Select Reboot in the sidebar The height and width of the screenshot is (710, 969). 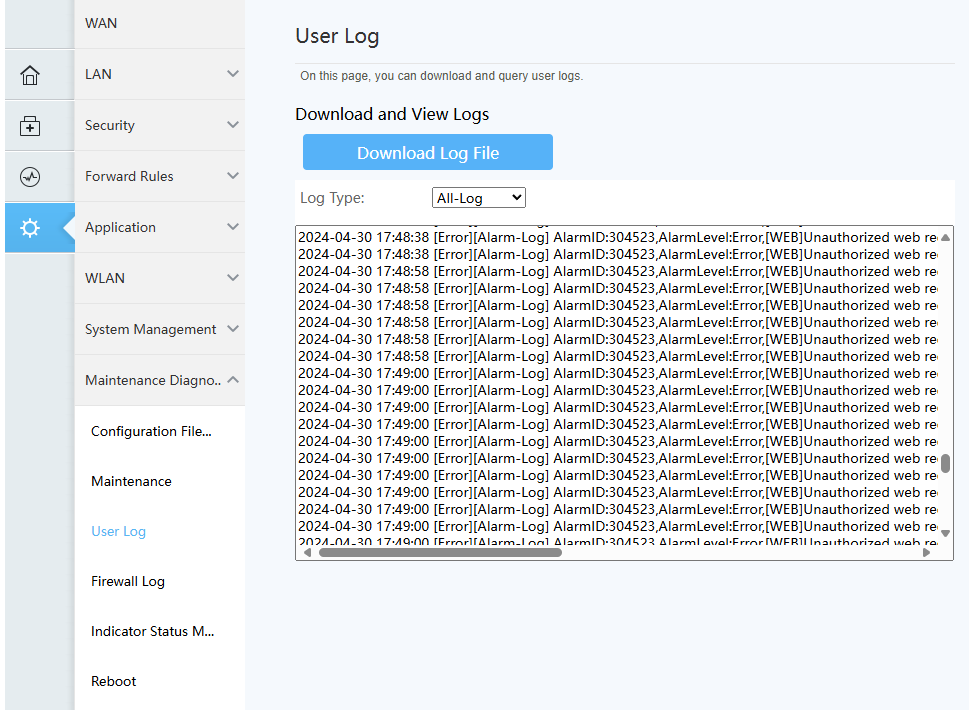coord(114,681)
